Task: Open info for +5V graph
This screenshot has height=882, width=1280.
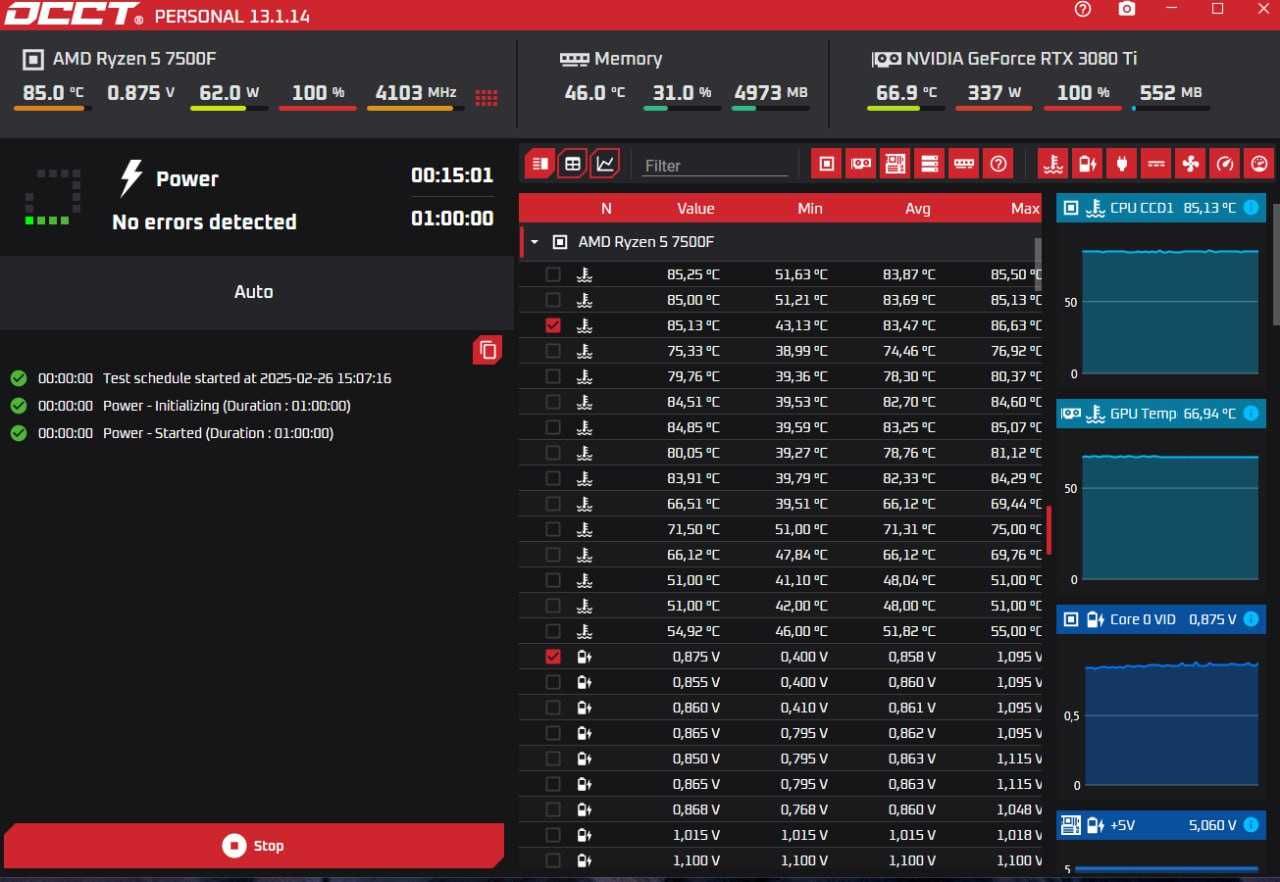Action: (1251, 825)
